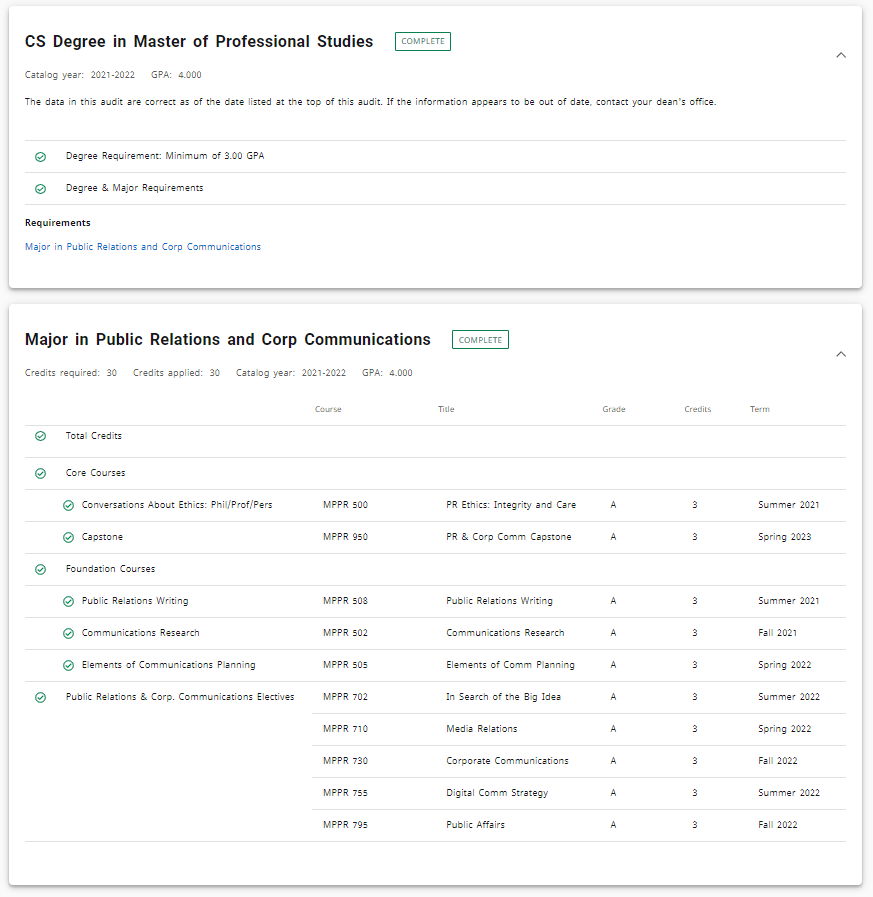This screenshot has width=873, height=897.
Task: Click term 'Spring 2023' in Capstone row
Action: 784,537
